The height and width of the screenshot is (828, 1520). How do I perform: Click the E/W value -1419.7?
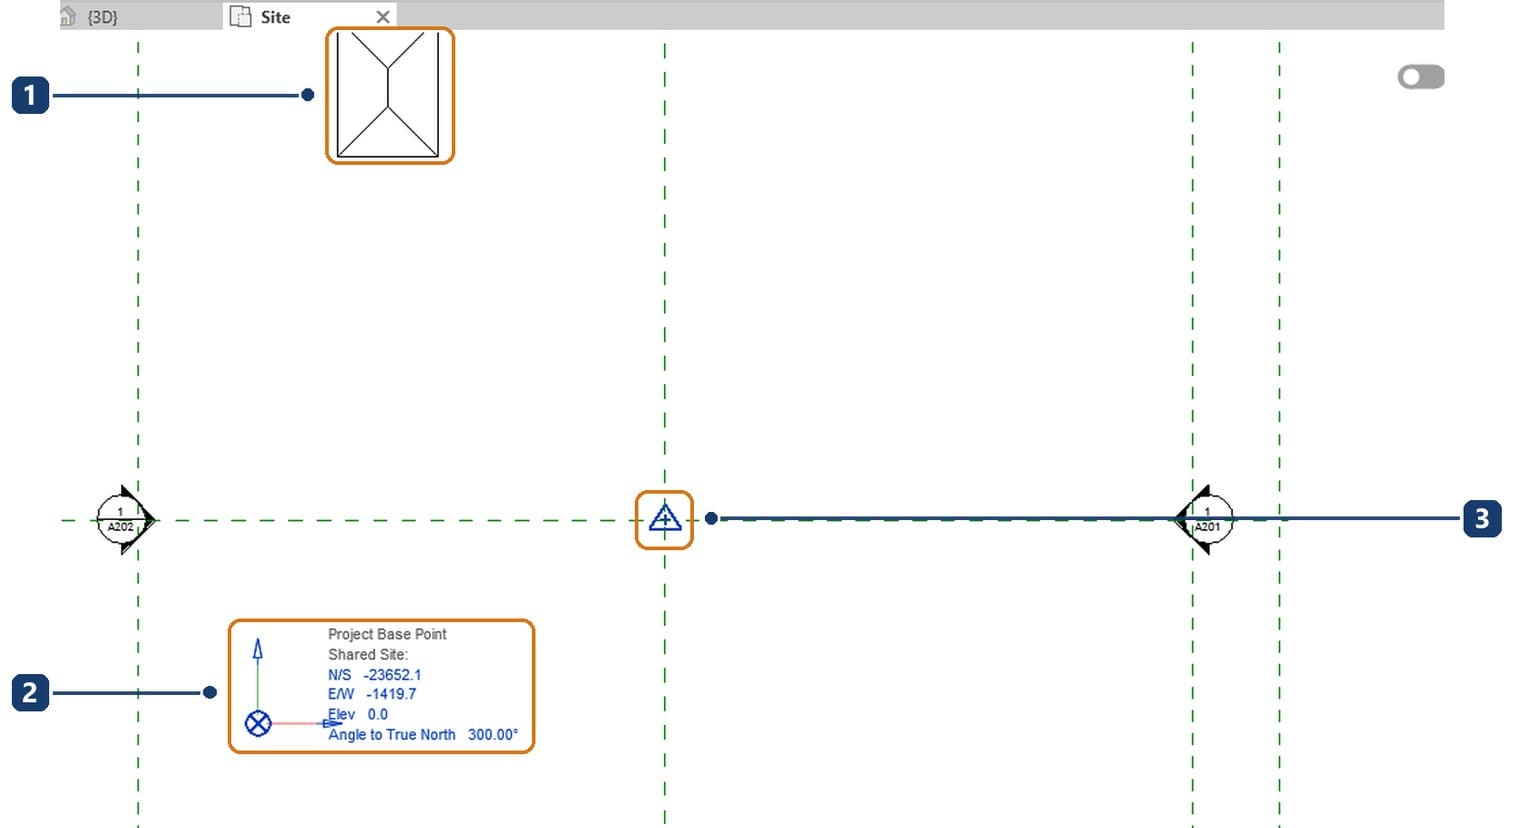391,694
